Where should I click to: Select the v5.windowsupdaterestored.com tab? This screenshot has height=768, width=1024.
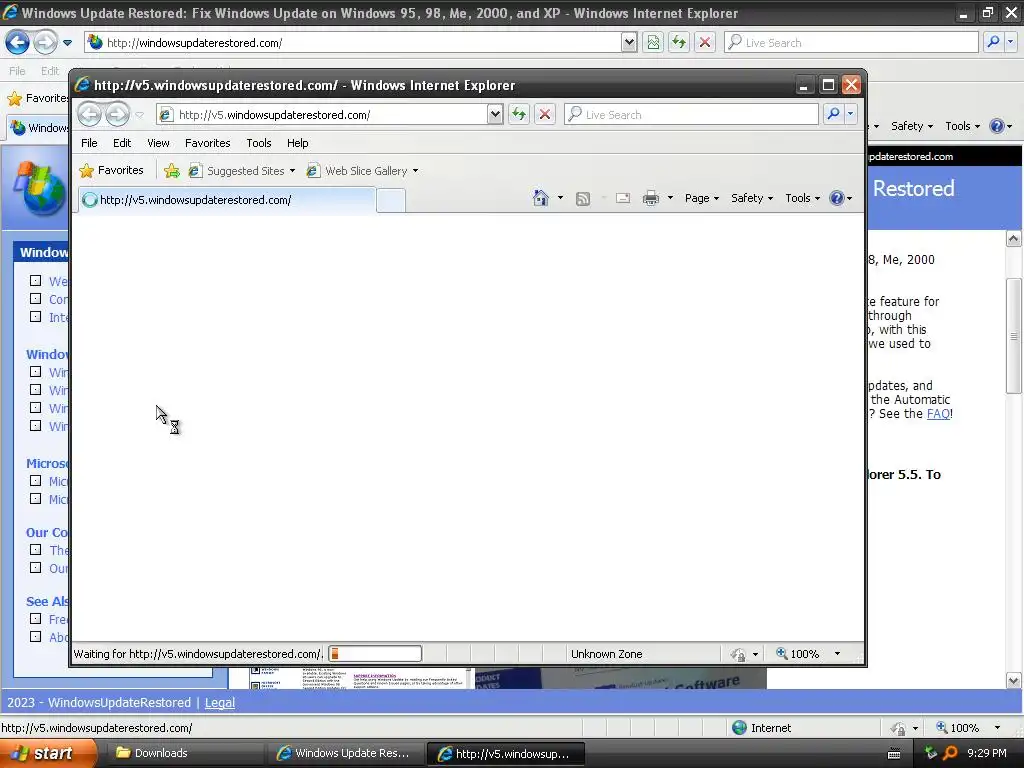(227, 200)
